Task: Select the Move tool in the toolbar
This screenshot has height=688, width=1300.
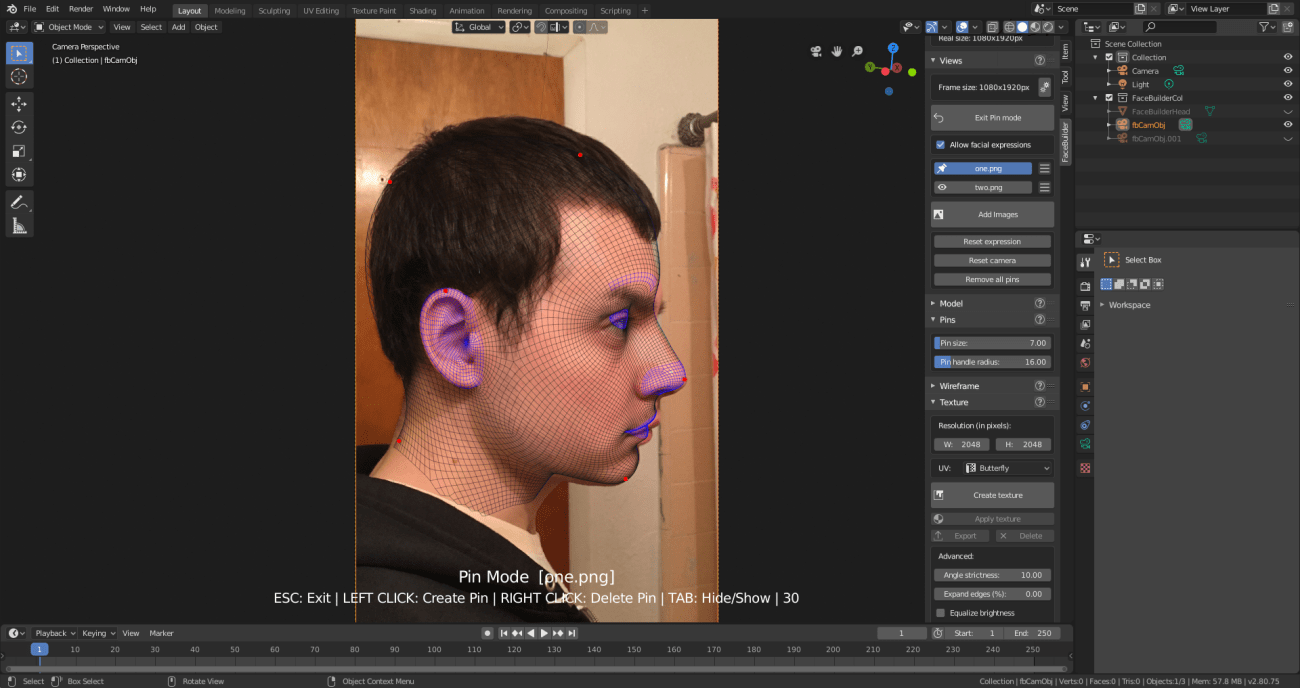Action: click(x=19, y=104)
